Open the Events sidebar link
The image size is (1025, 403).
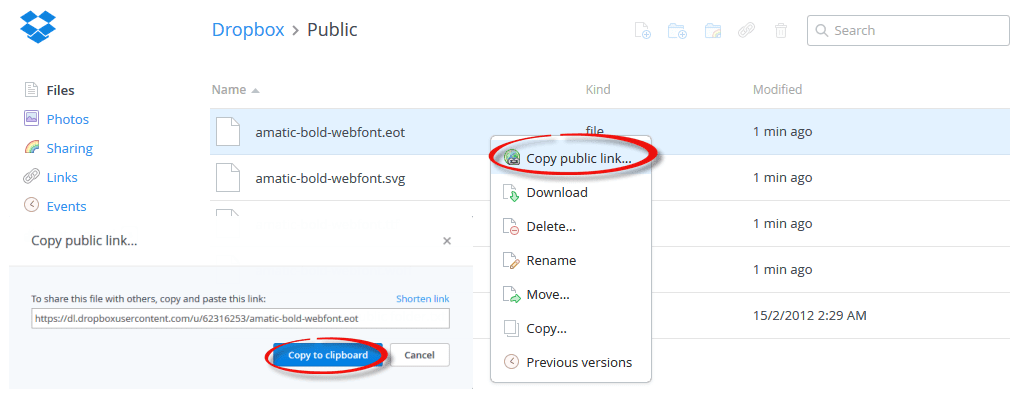tap(66, 205)
